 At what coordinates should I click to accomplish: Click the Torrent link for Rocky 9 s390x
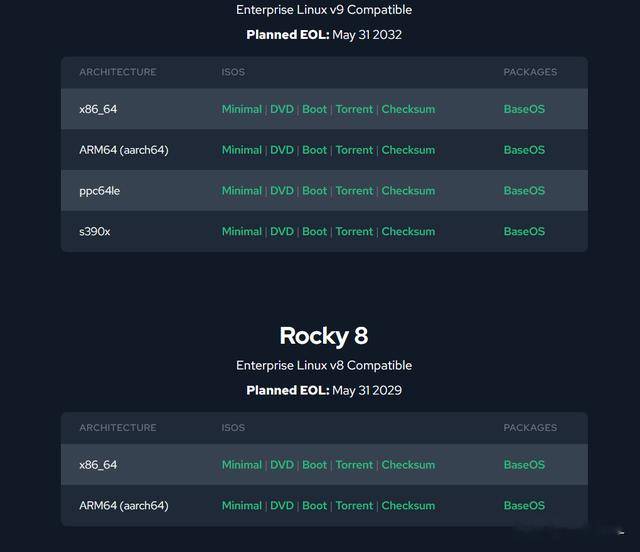coord(354,231)
